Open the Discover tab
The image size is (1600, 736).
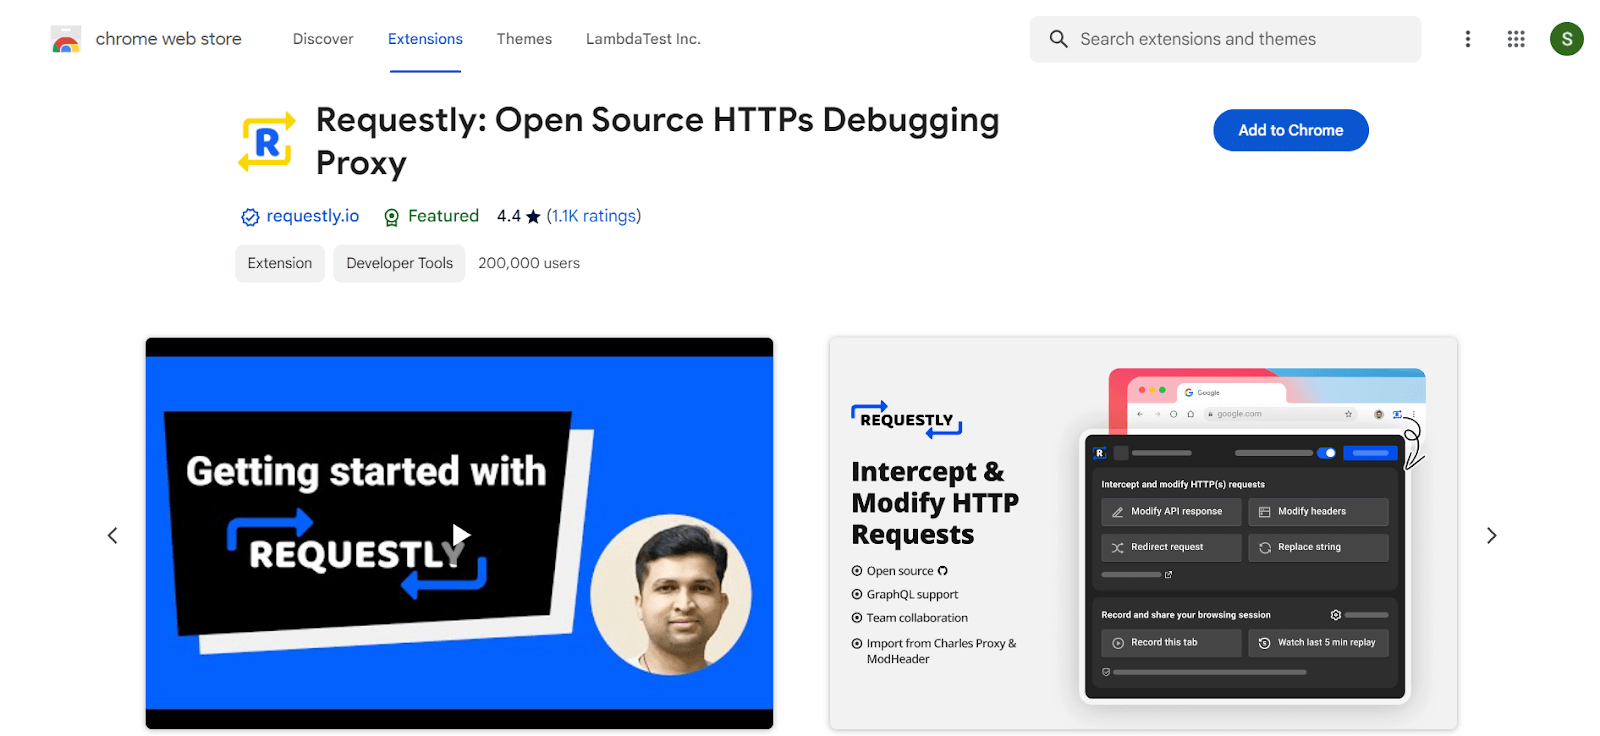coord(323,39)
